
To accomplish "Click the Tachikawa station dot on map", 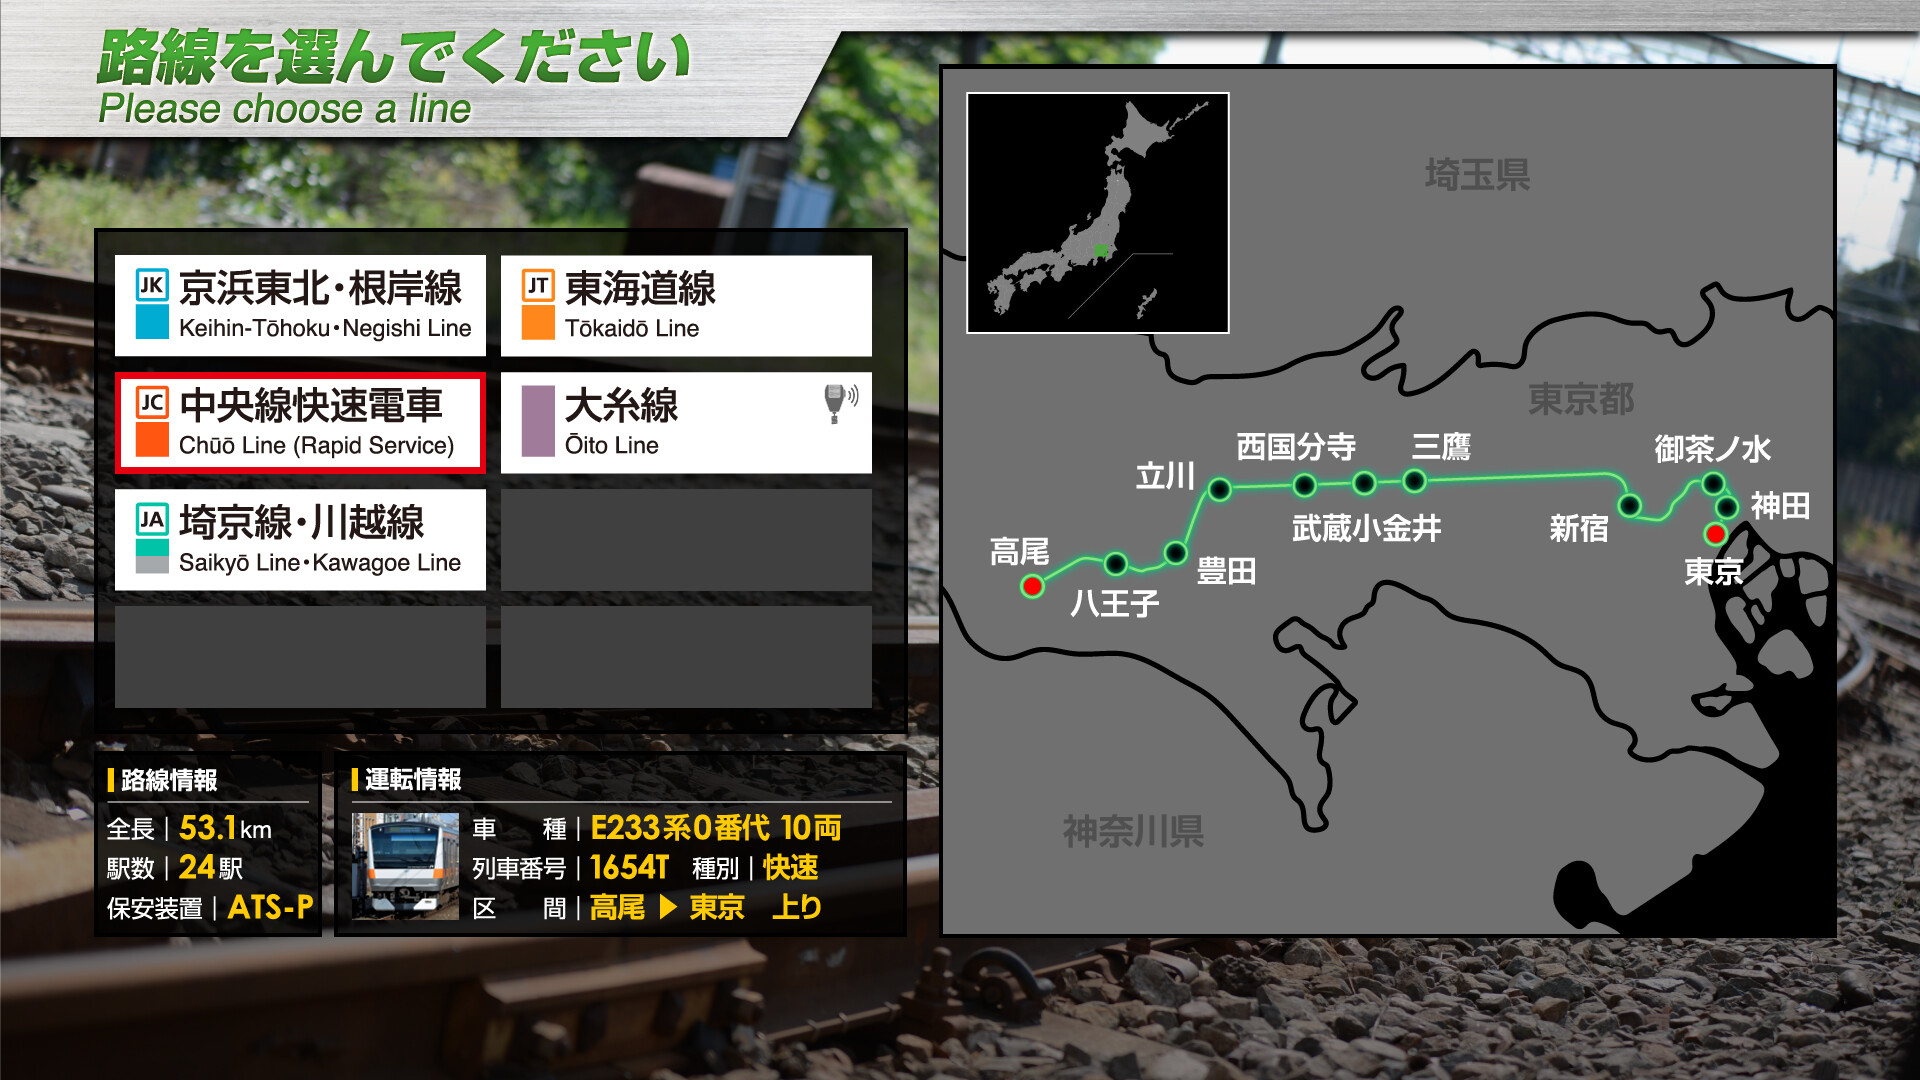I will pyautogui.click(x=1219, y=489).
